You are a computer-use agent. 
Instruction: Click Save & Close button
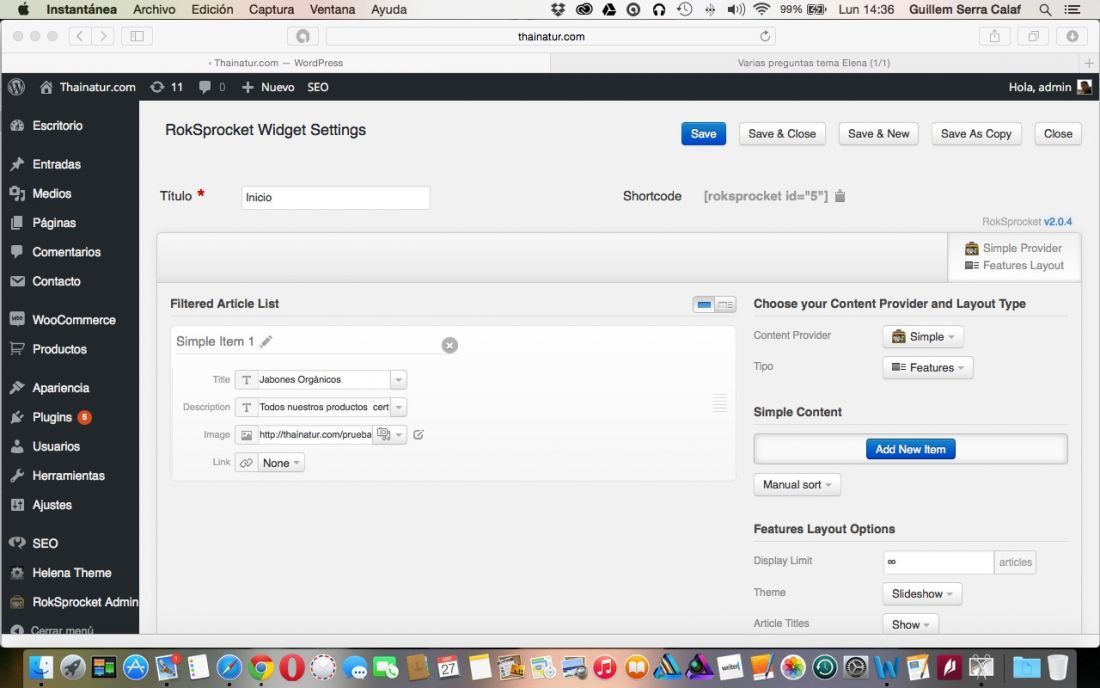point(782,134)
